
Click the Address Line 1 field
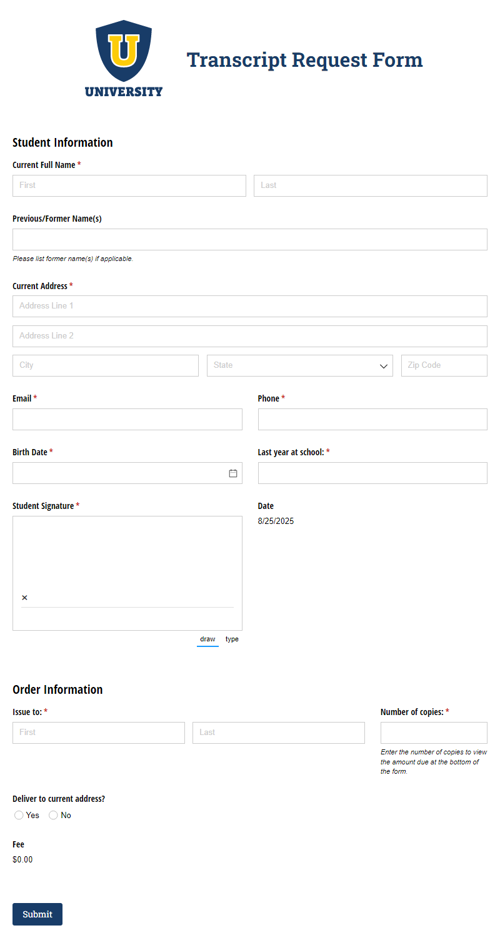(250, 306)
